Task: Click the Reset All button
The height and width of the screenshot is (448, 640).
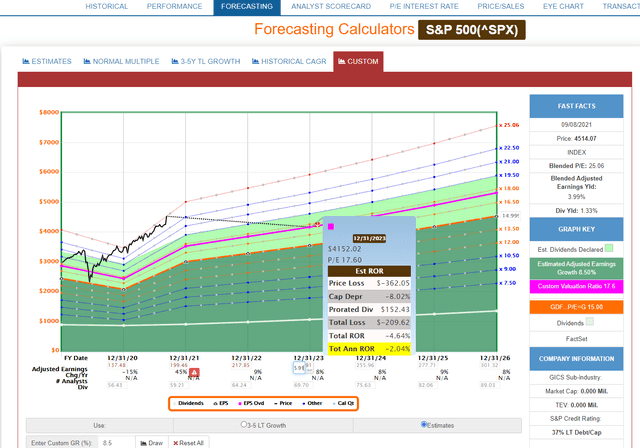Action: 188,443
